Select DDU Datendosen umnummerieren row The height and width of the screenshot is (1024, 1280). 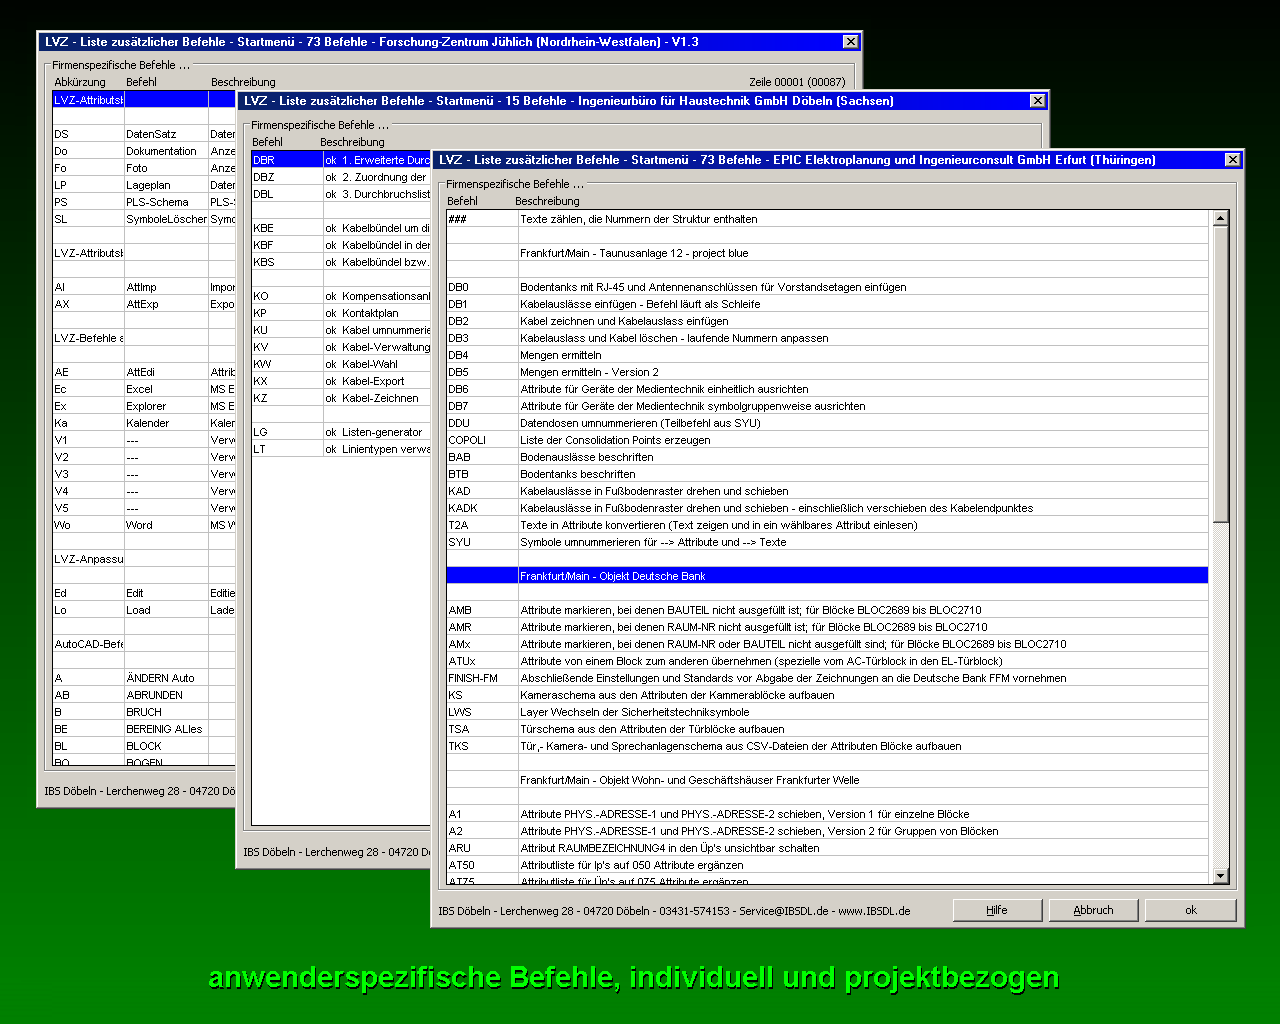click(827, 423)
